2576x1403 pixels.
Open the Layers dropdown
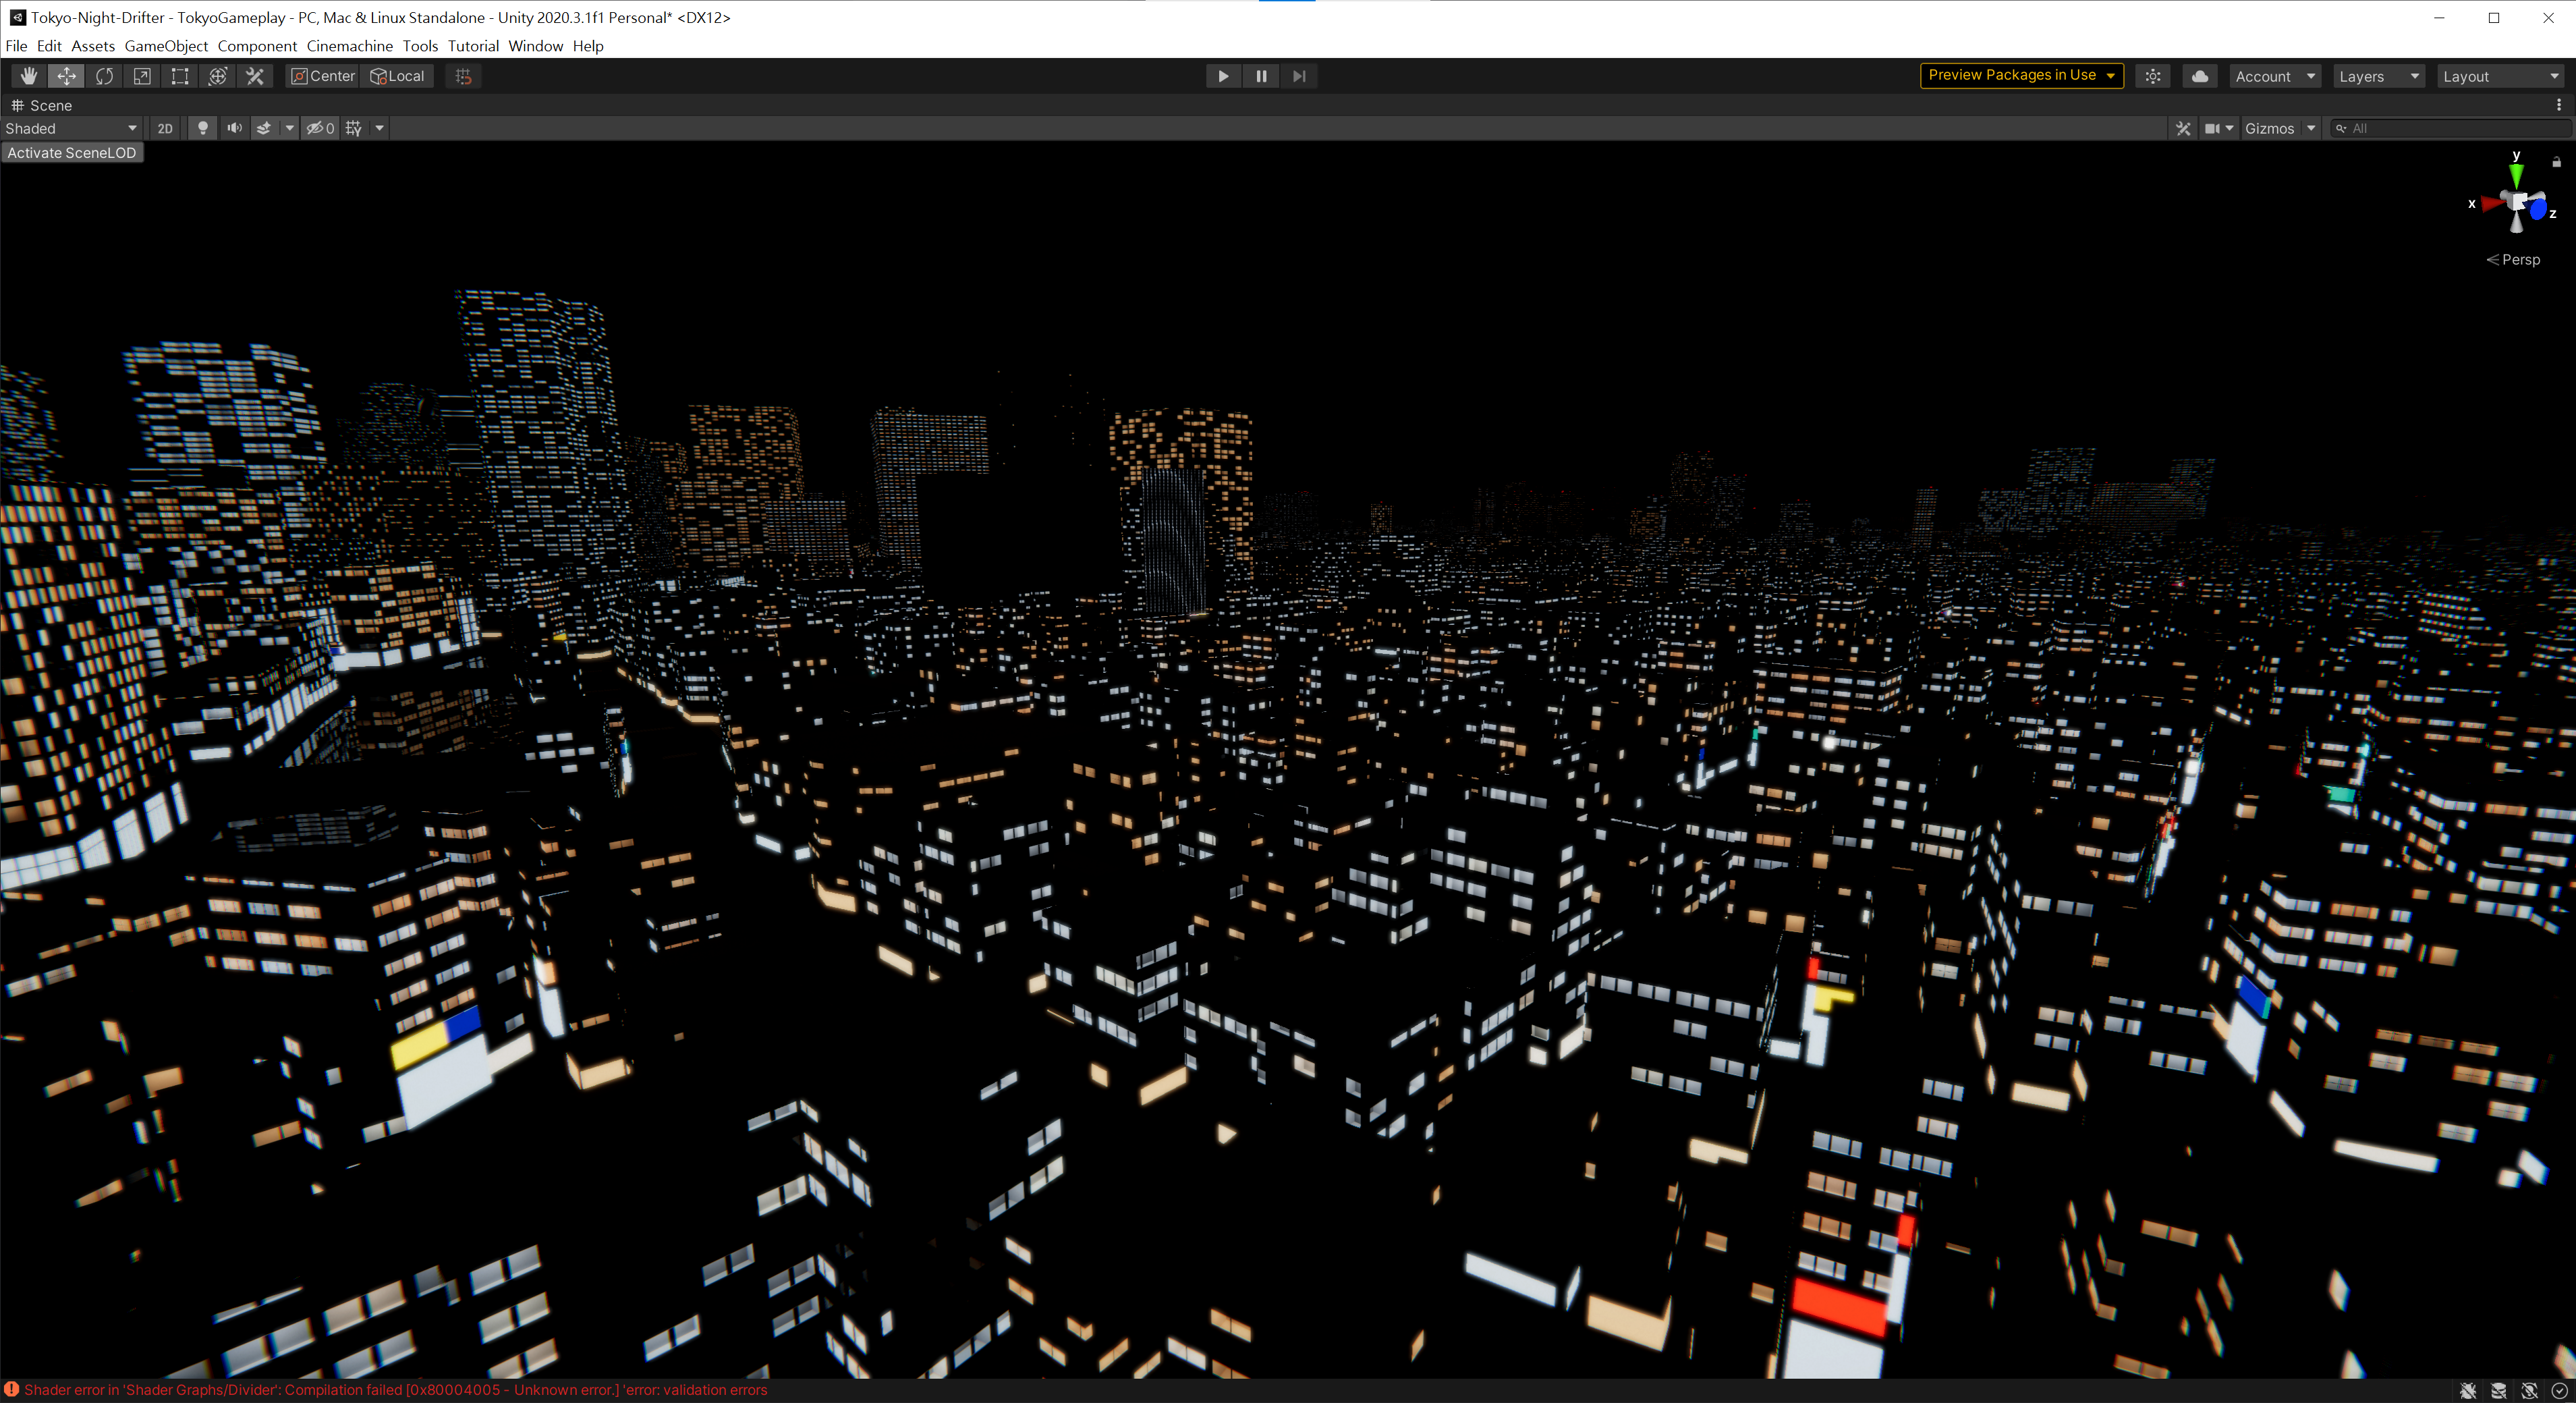[x=2379, y=76]
